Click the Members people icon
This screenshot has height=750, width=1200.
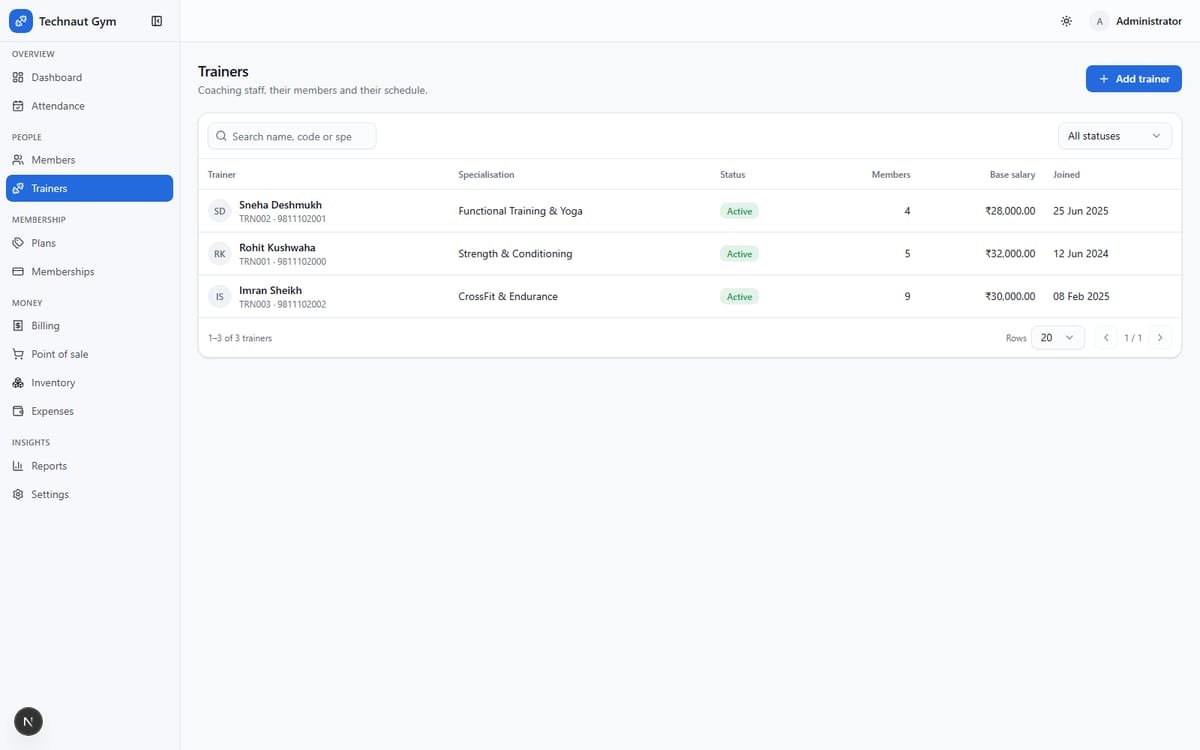(x=18, y=160)
